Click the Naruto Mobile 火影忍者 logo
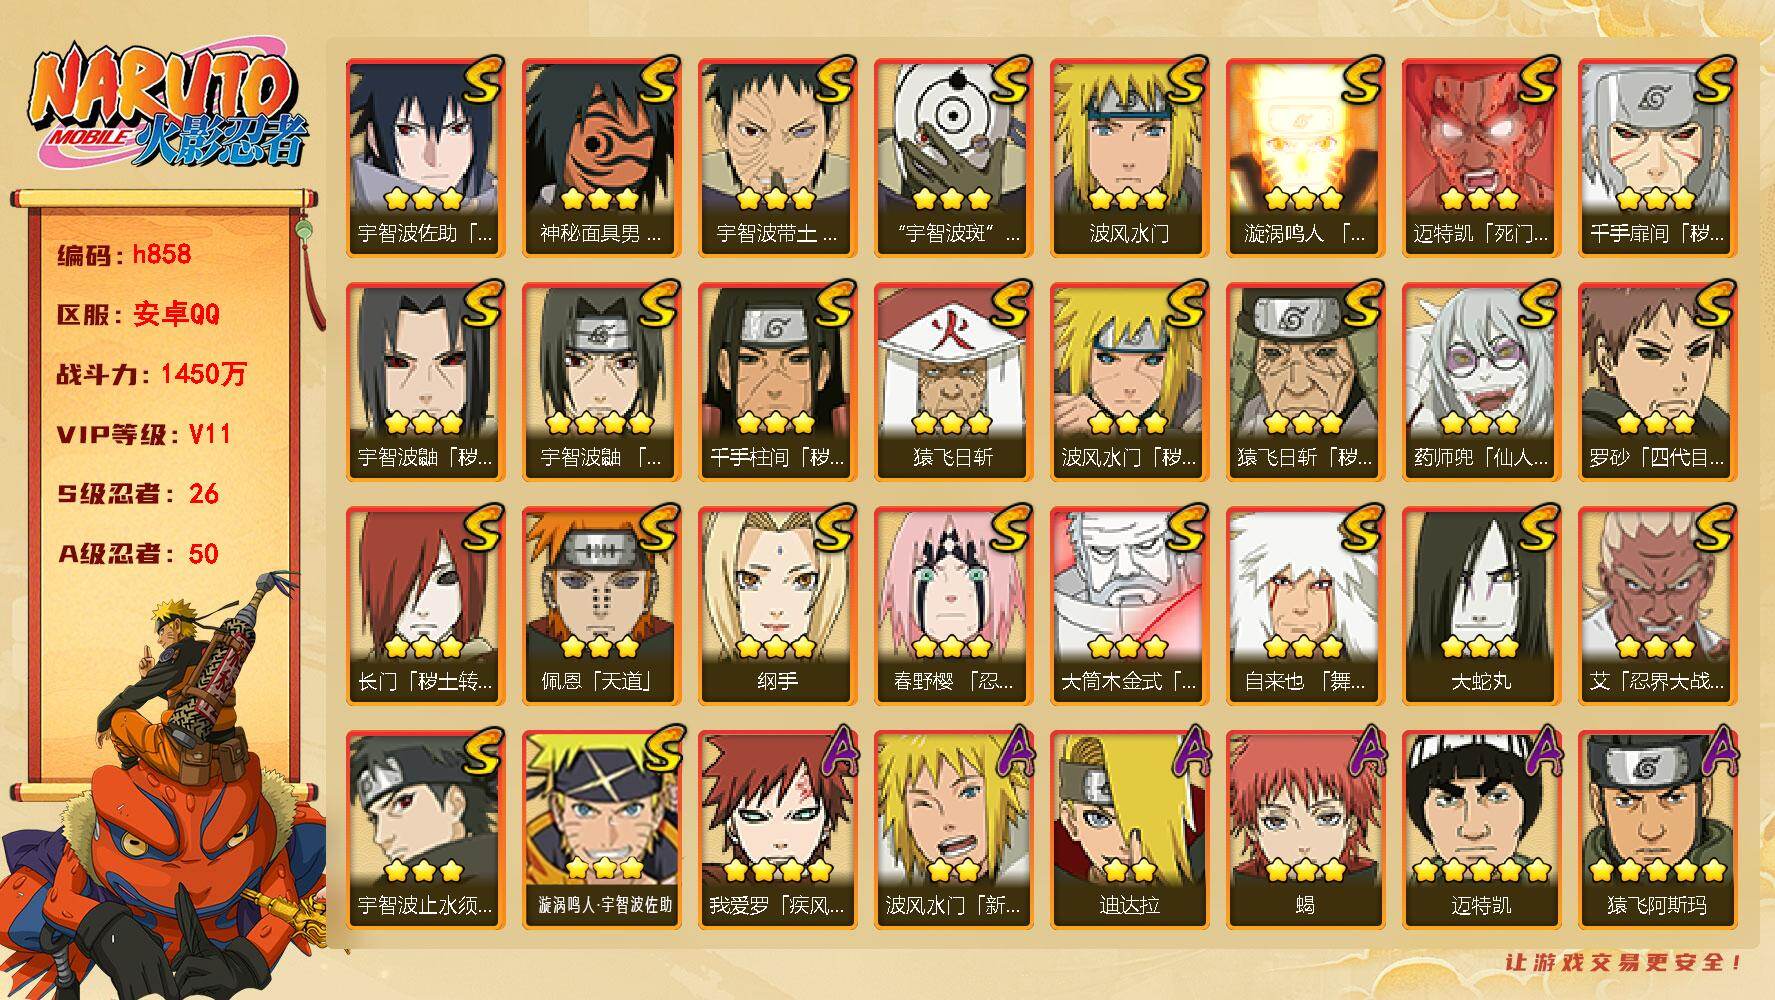The height and width of the screenshot is (1000, 1775). click(x=168, y=108)
